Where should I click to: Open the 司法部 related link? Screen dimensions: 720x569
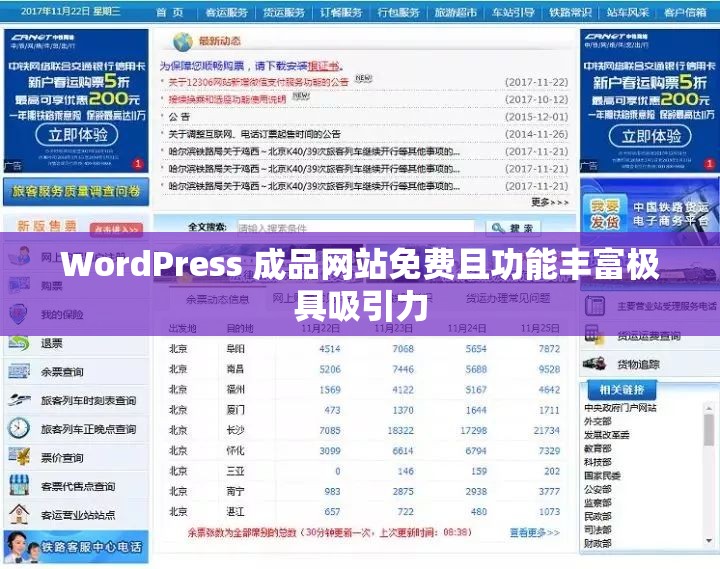pos(597,530)
